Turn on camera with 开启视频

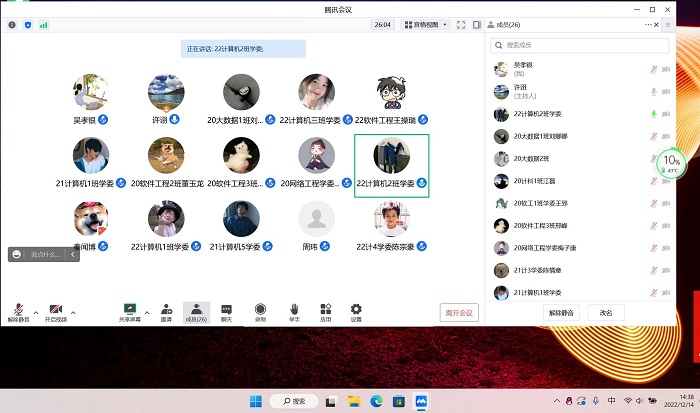(56, 311)
